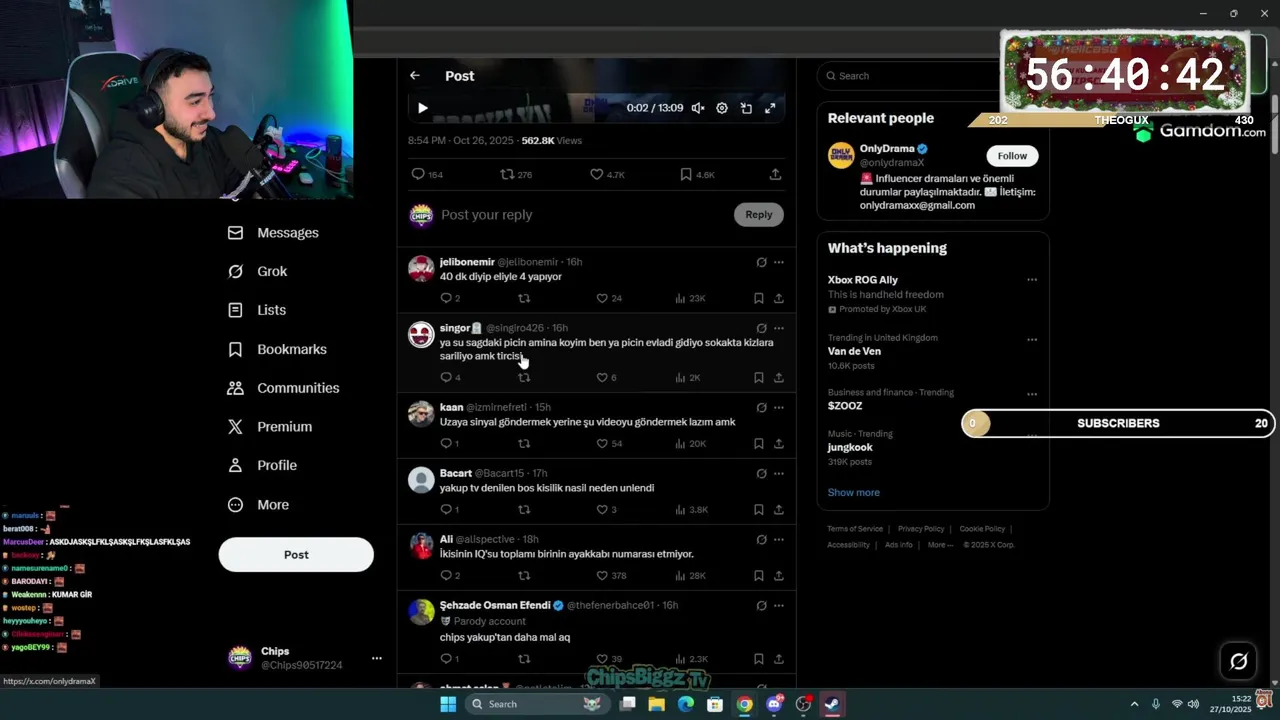
Task: Bookmark the main post with 4.6K bookmarks
Action: pos(697,174)
